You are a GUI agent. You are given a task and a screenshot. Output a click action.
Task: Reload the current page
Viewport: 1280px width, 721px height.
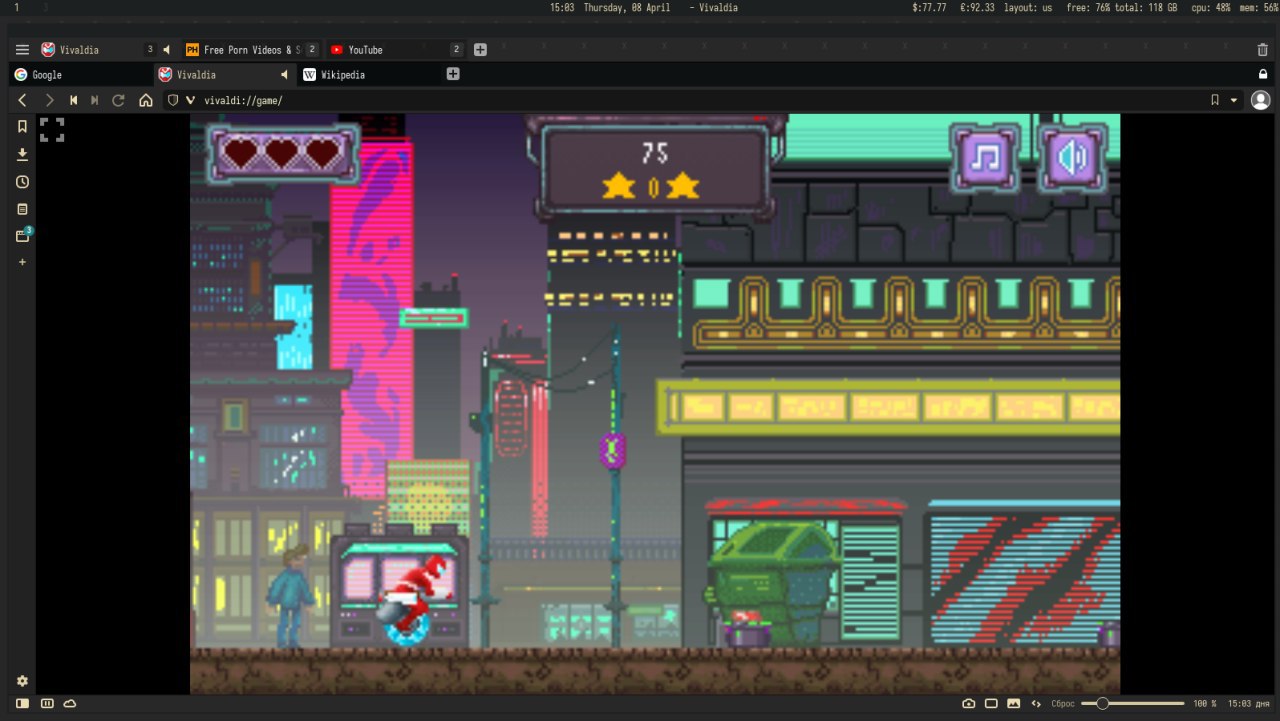point(118,100)
